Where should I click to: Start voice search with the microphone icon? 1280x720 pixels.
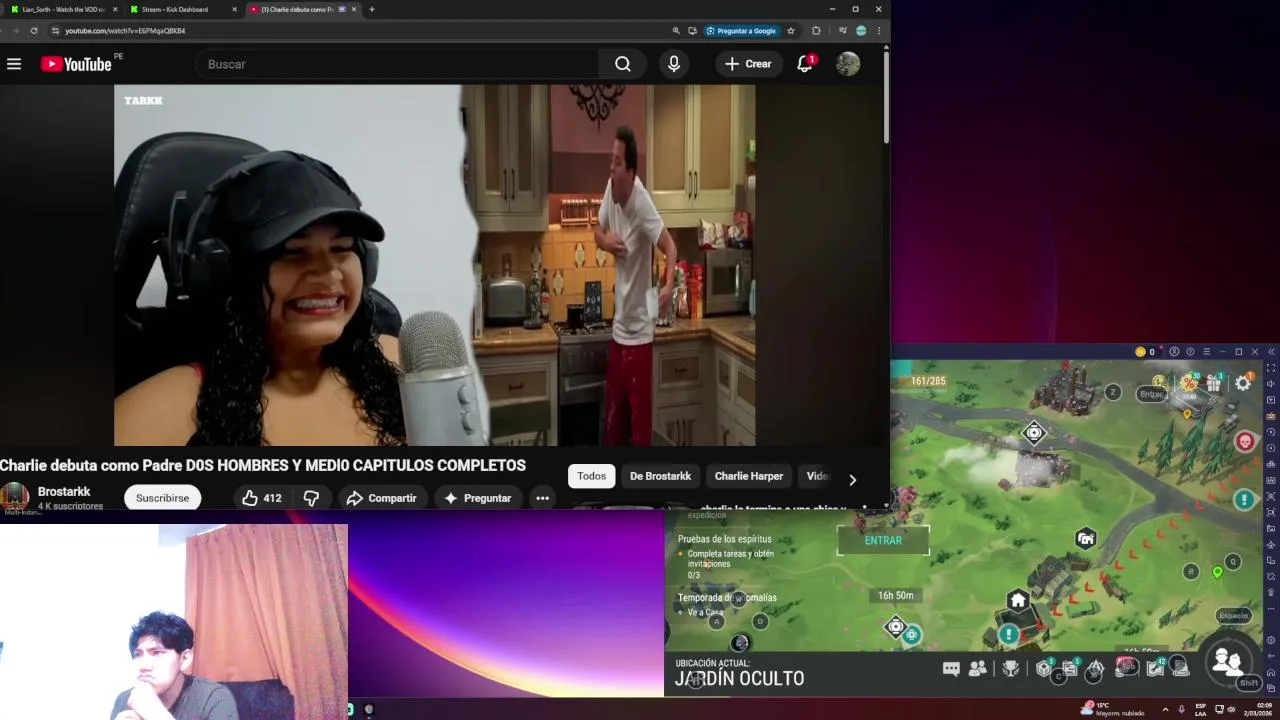674,64
